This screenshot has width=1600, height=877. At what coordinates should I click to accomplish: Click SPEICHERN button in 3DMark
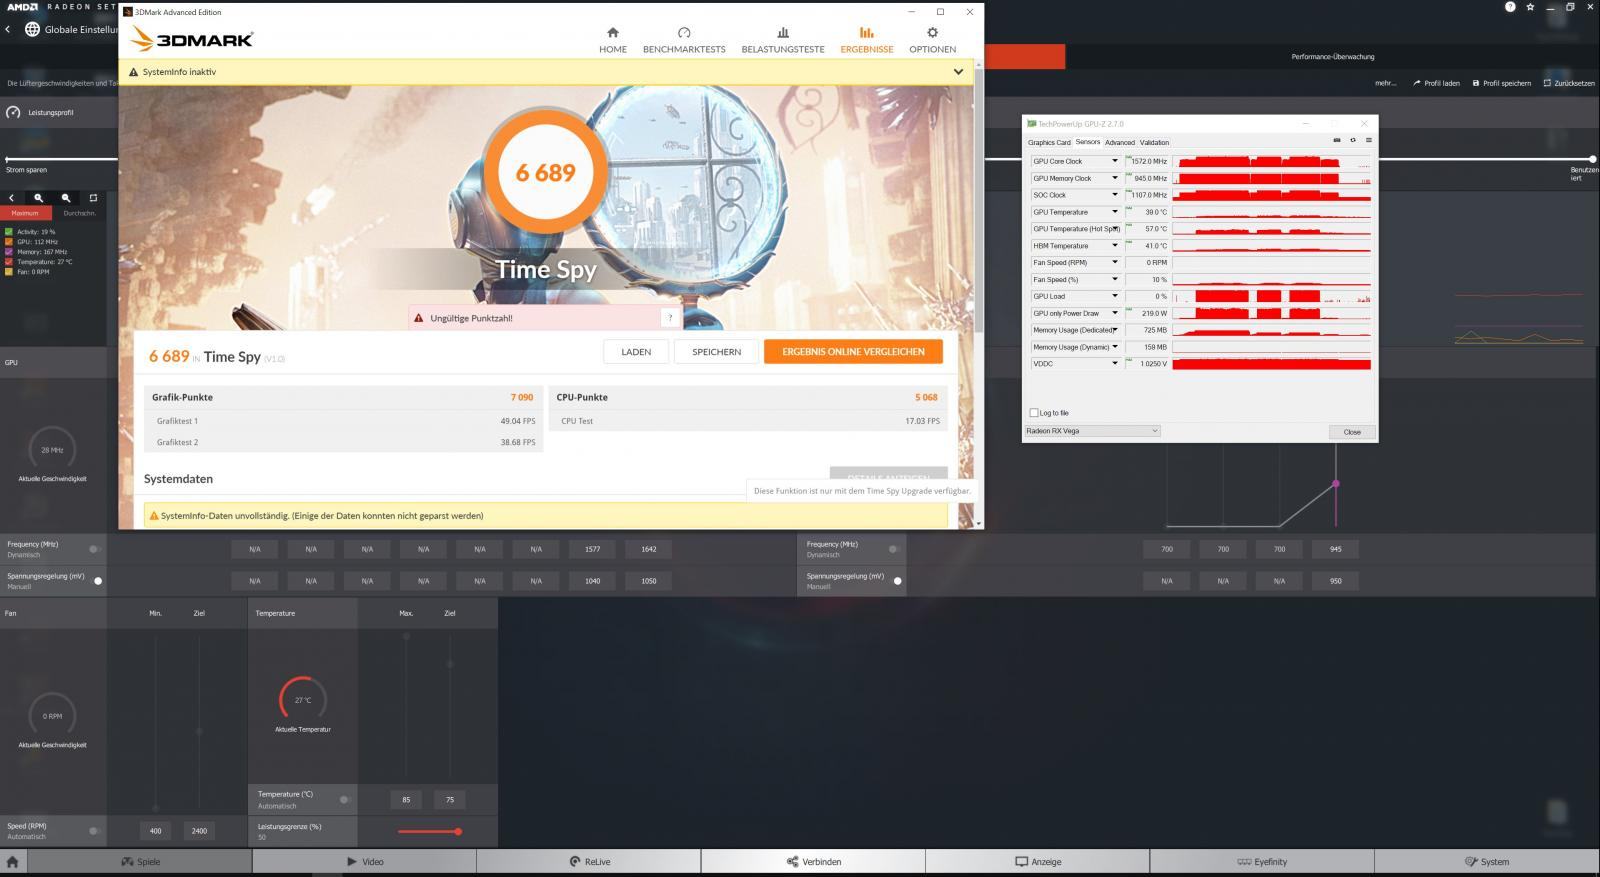tap(716, 352)
